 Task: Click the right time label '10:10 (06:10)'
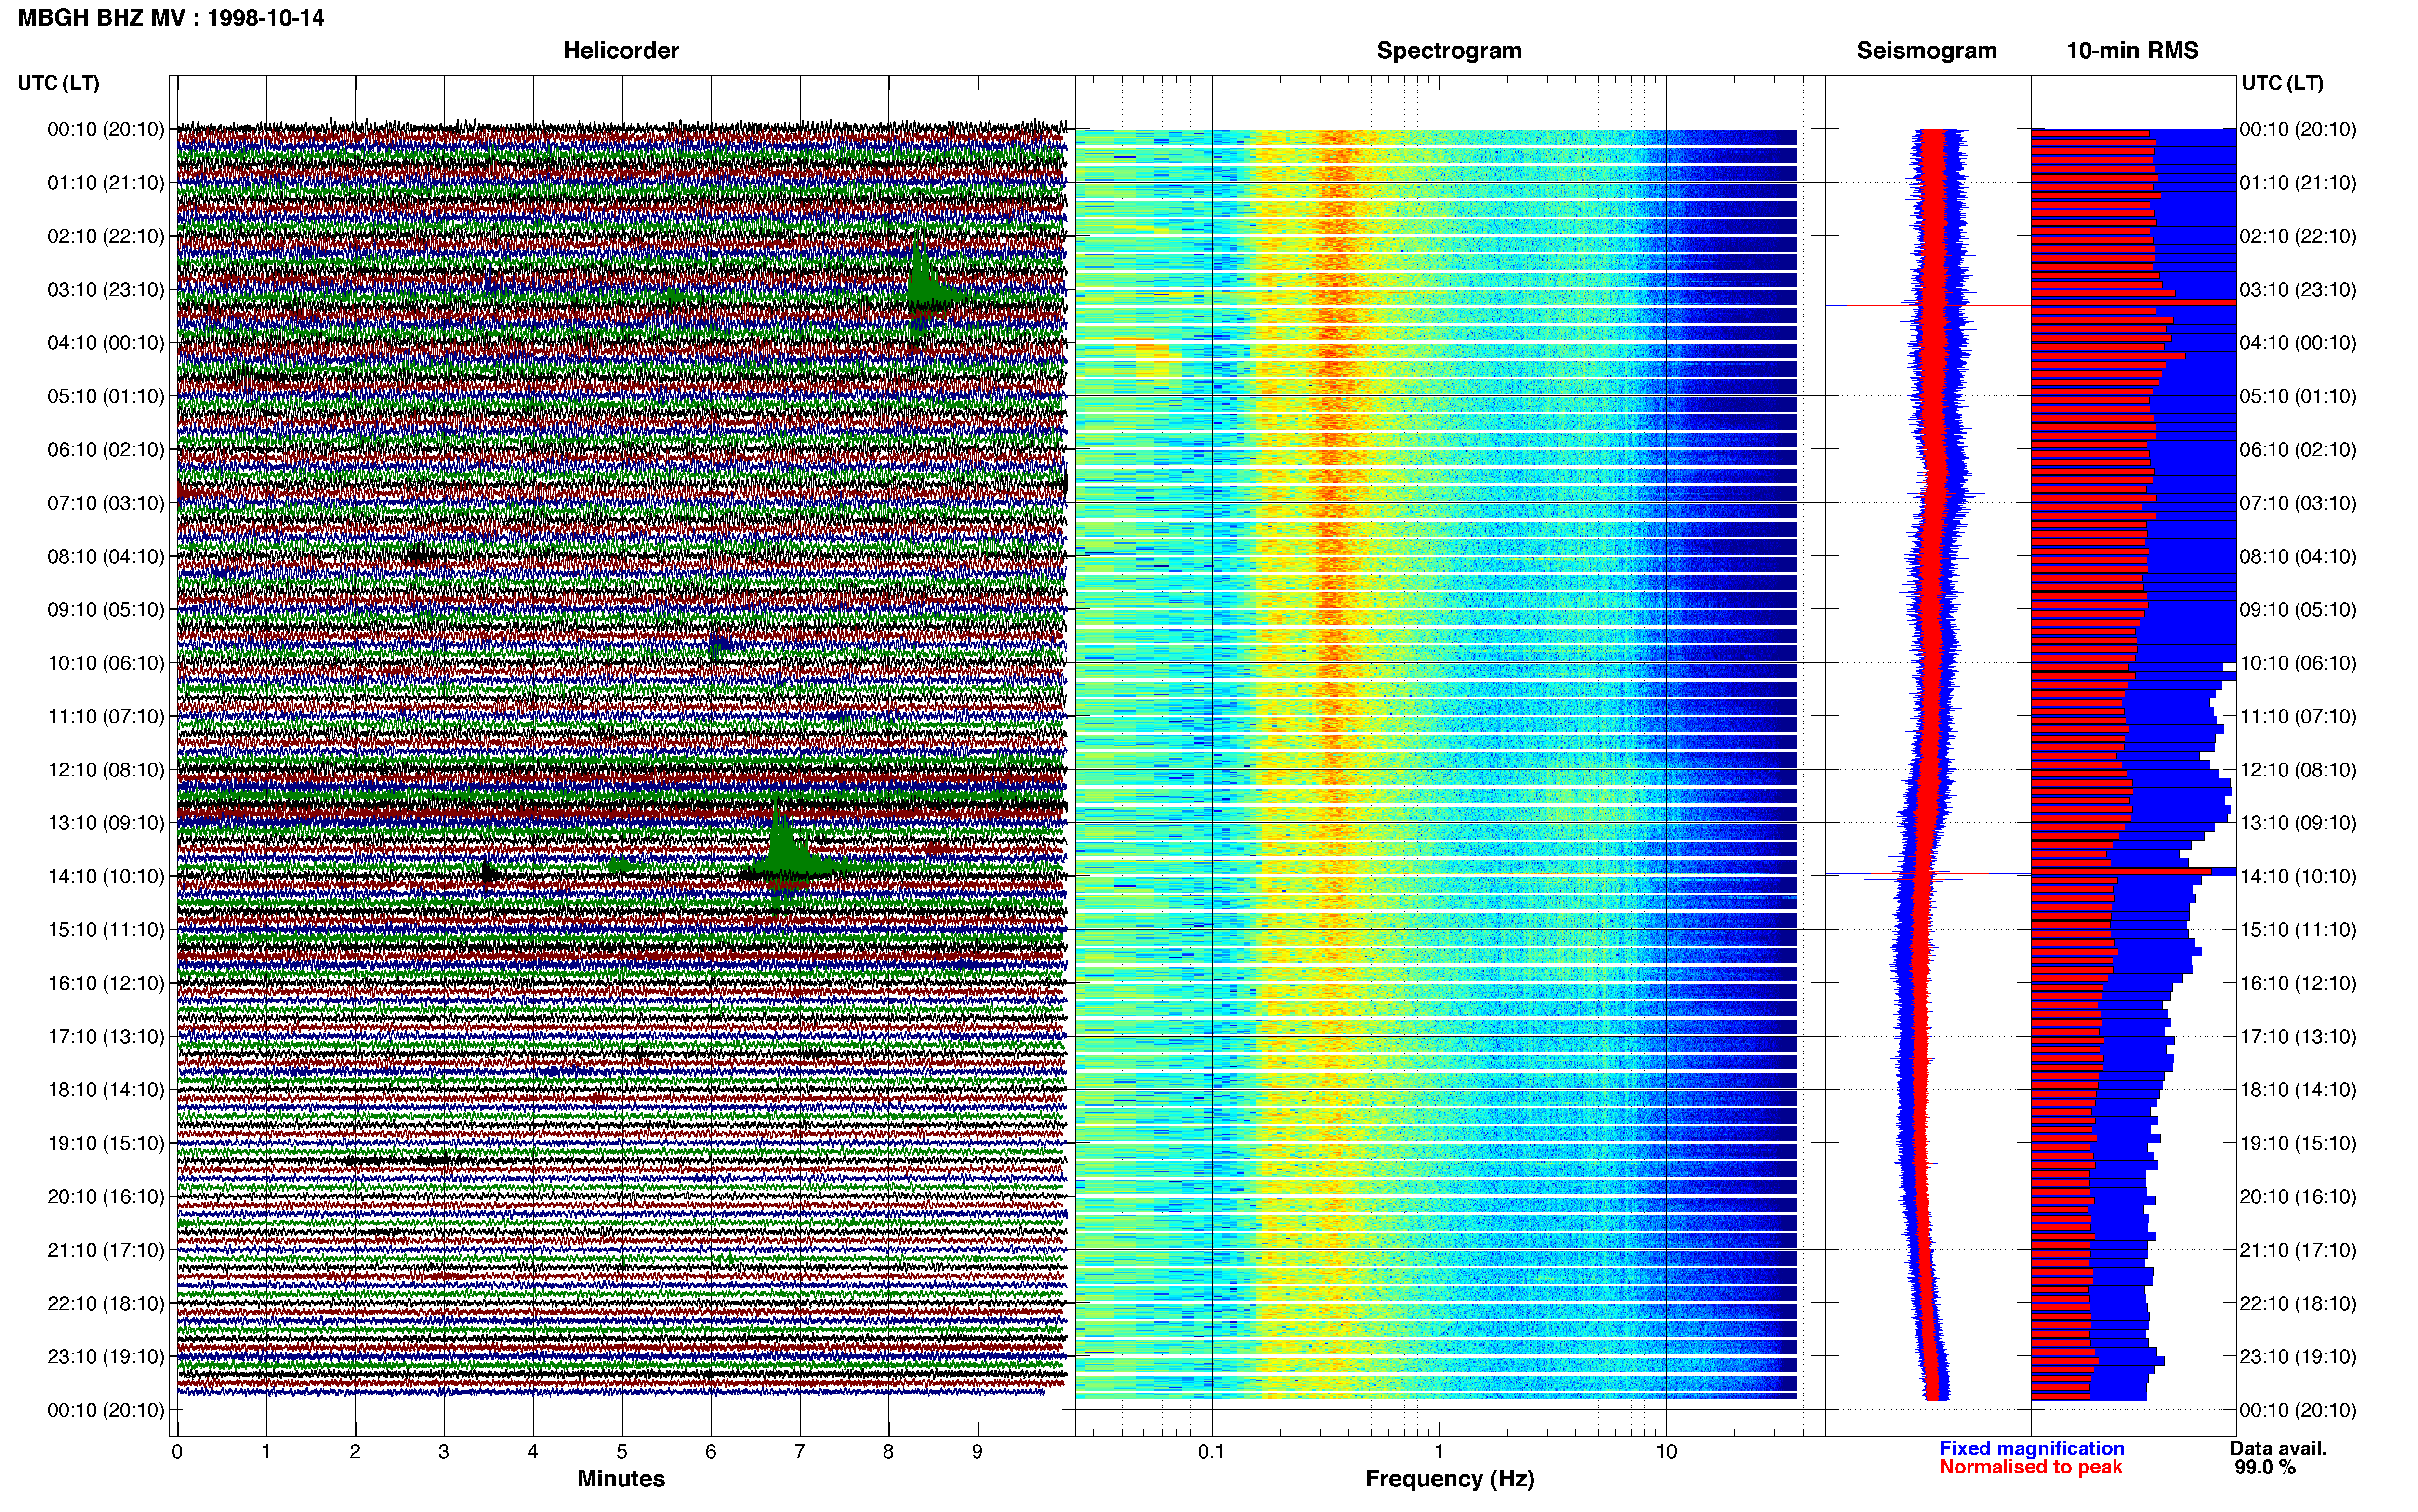(2298, 663)
